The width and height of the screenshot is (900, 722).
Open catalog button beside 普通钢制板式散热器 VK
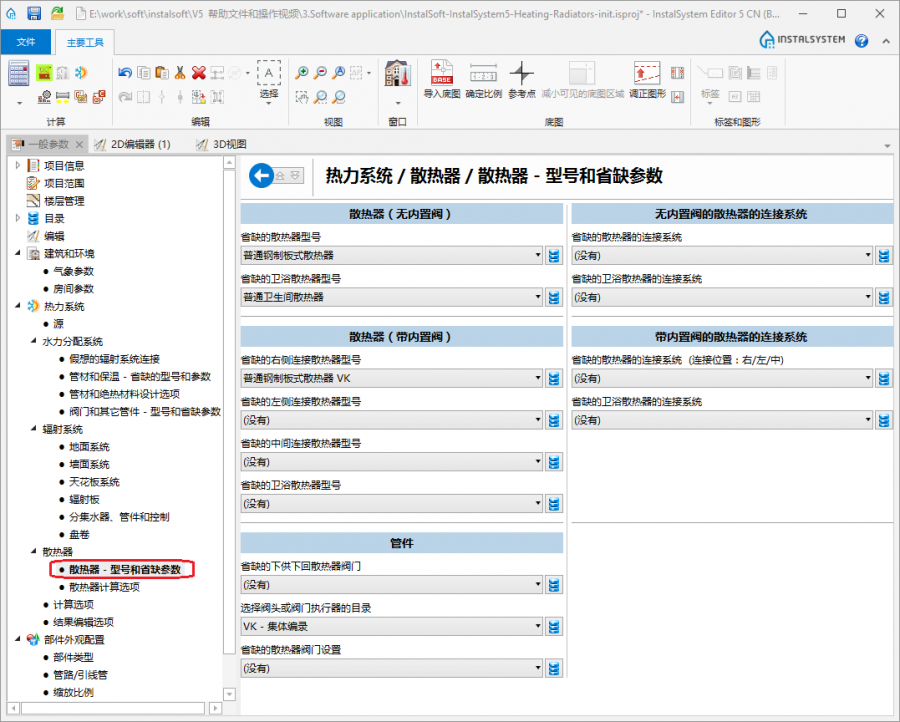(553, 379)
